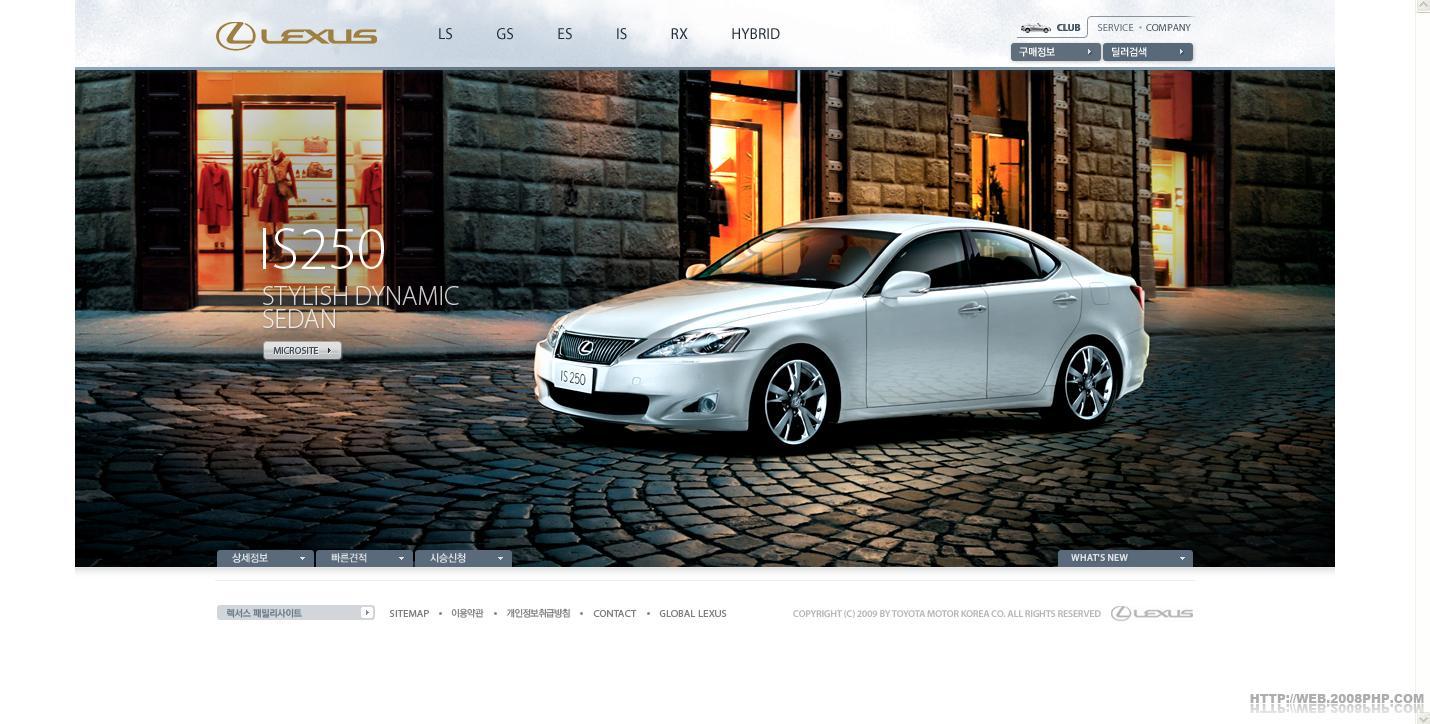
Task: Expand the 빠른견적 dropdown
Action: click(364, 558)
